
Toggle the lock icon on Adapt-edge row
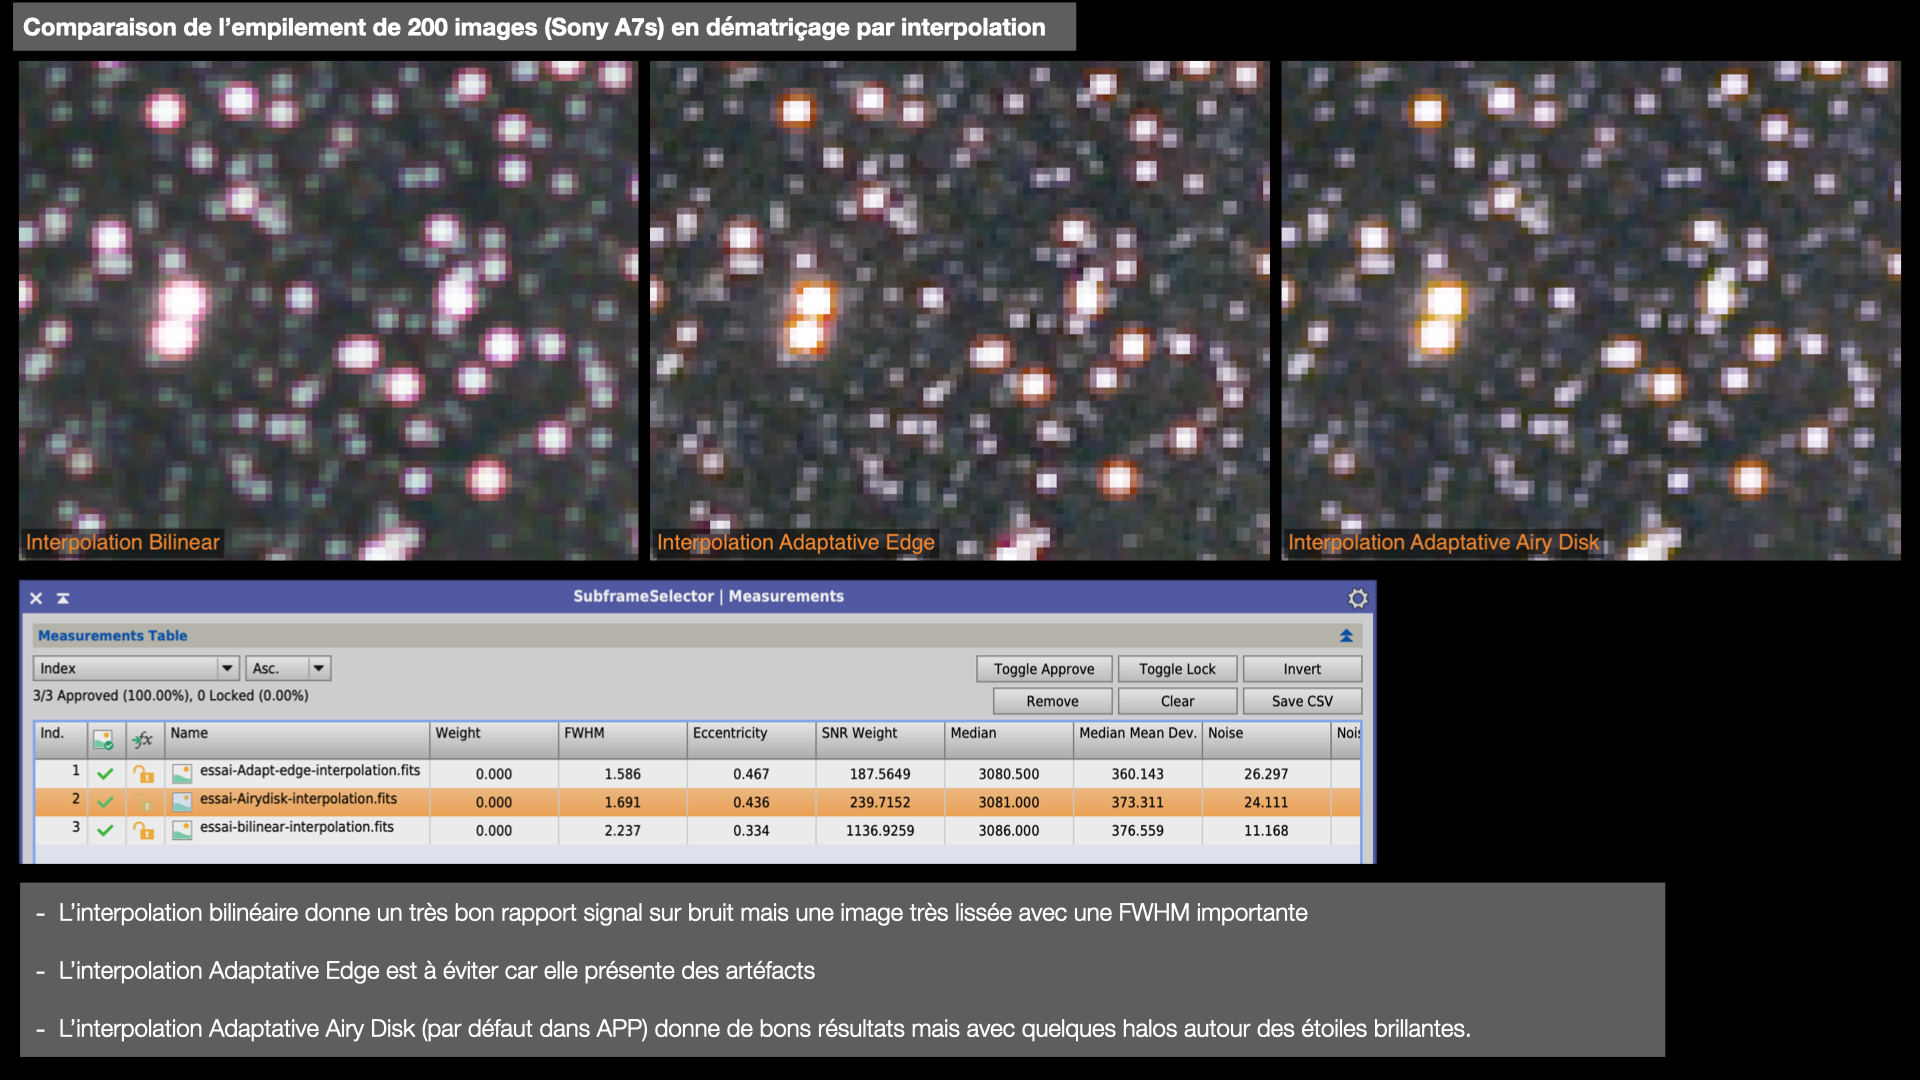(x=144, y=774)
